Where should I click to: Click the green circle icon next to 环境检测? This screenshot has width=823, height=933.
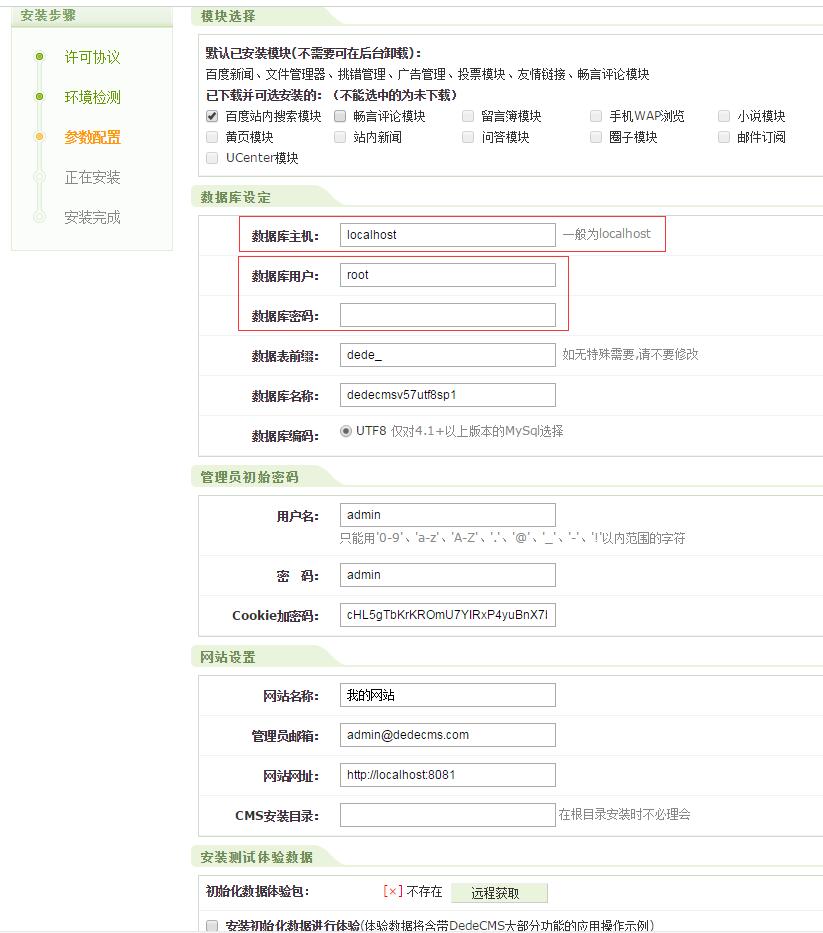click(x=39, y=96)
